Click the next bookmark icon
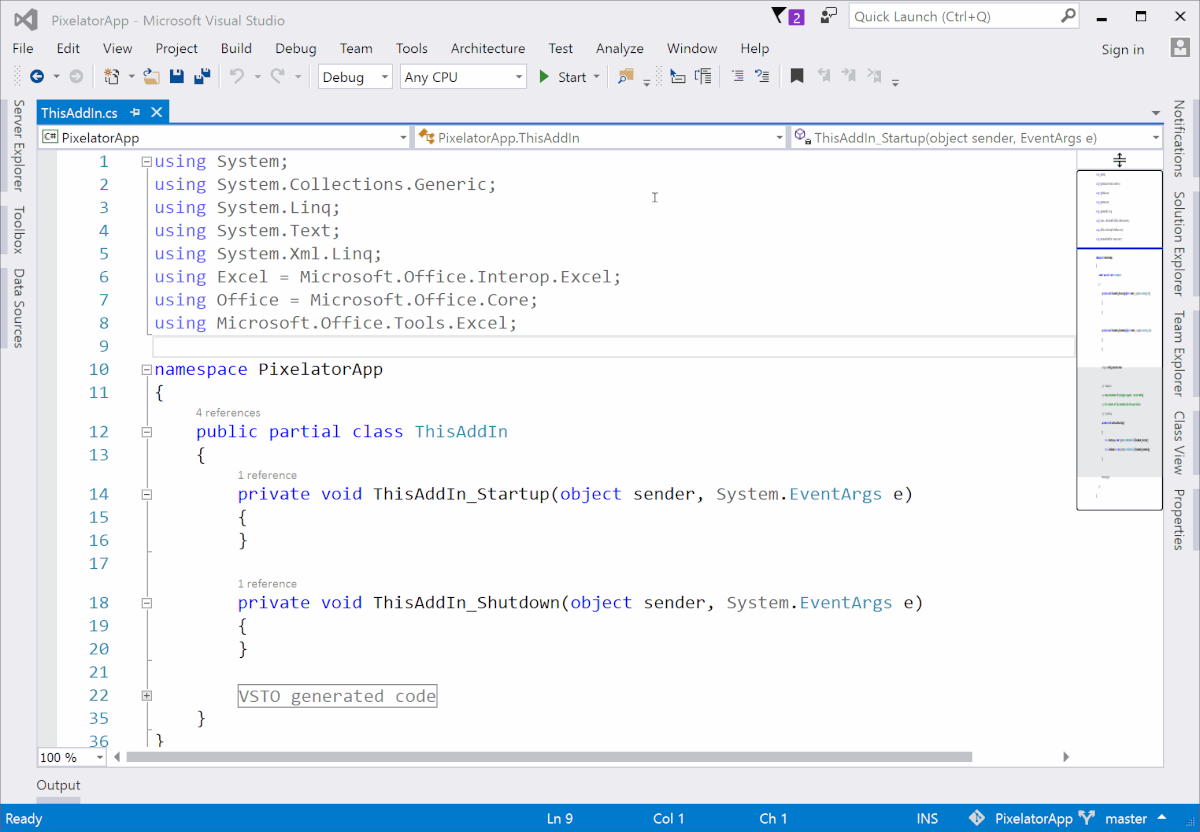Image resolution: width=1200 pixels, height=832 pixels. [x=848, y=76]
